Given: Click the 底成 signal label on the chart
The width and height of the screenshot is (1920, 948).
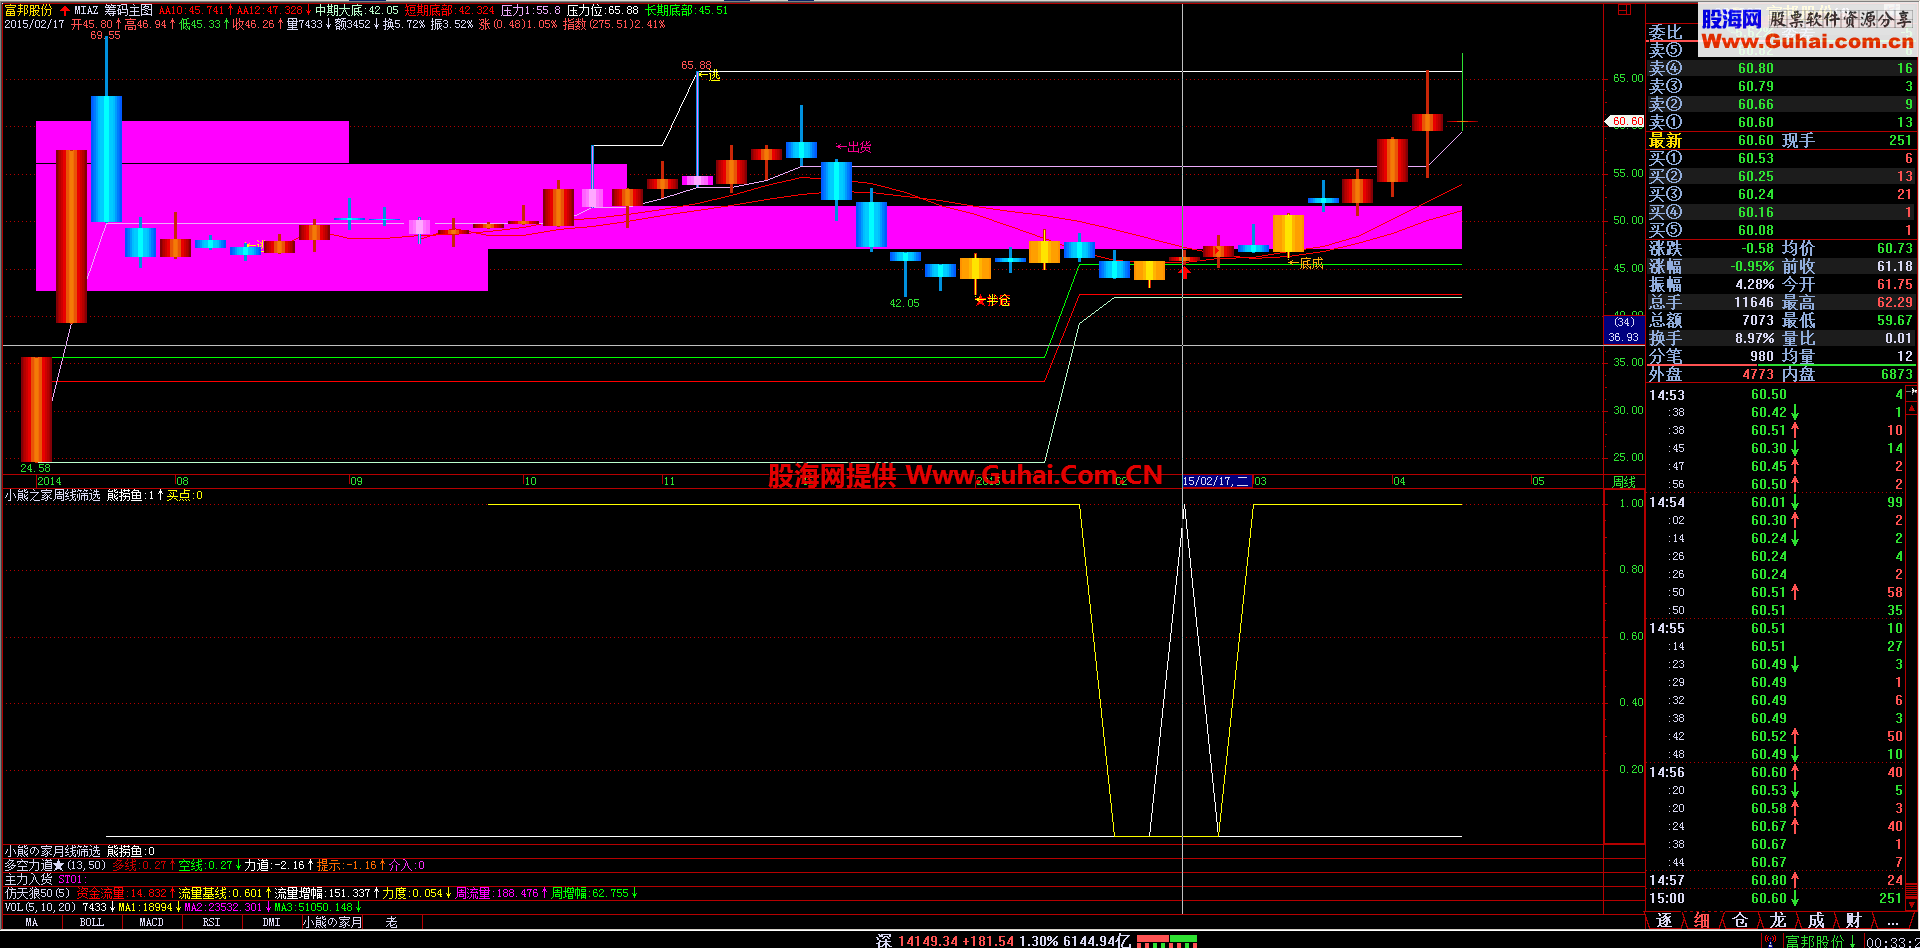Looking at the screenshot, I should click(x=1306, y=263).
